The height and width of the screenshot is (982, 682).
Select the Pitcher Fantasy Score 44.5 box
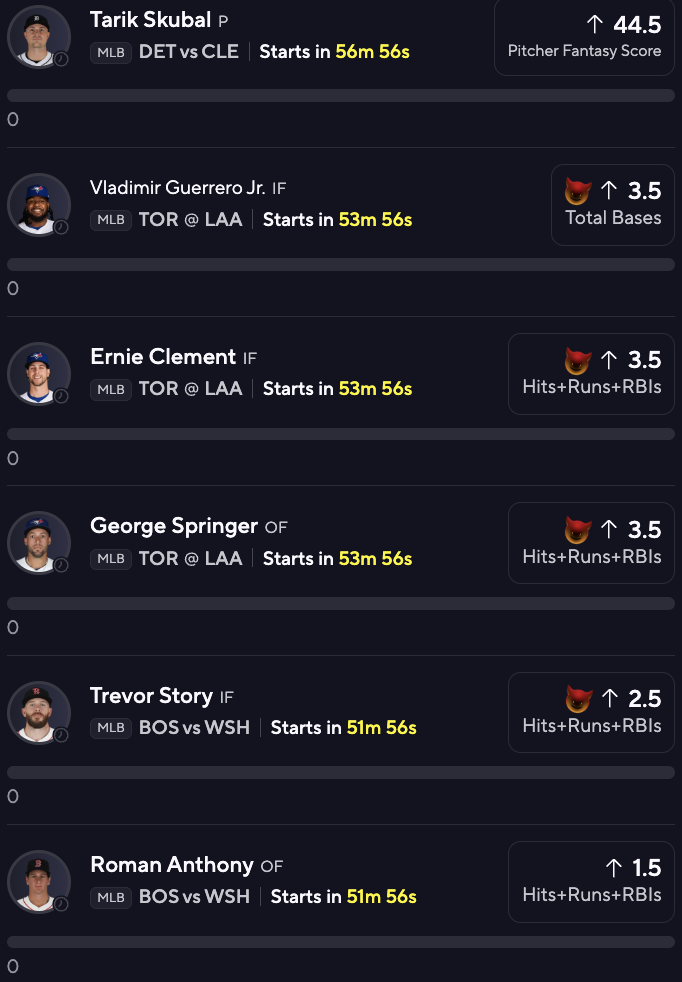tap(584, 37)
